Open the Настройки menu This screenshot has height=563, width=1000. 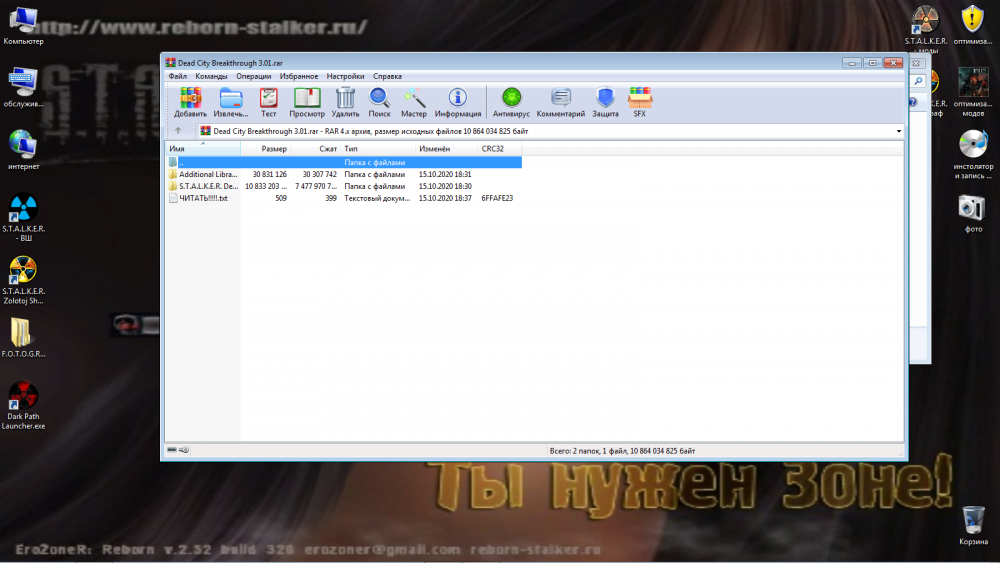pos(345,76)
